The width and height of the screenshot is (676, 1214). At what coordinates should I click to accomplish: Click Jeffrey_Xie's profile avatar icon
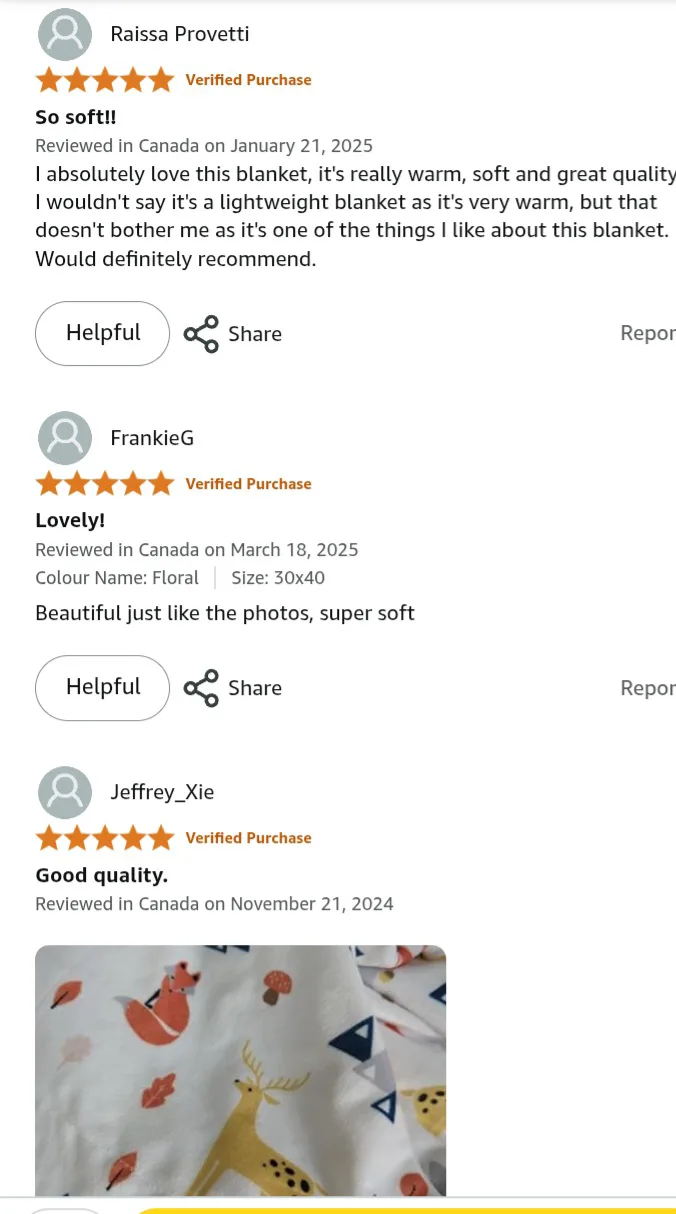[65, 792]
